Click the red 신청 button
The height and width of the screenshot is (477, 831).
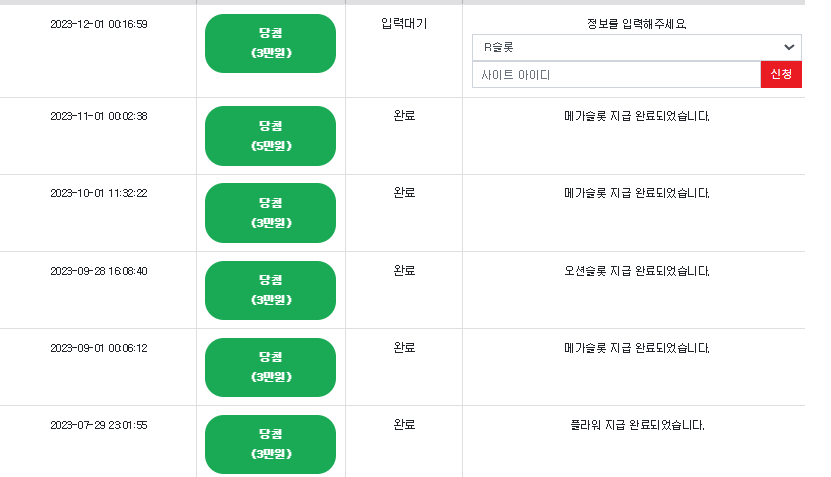pos(781,75)
